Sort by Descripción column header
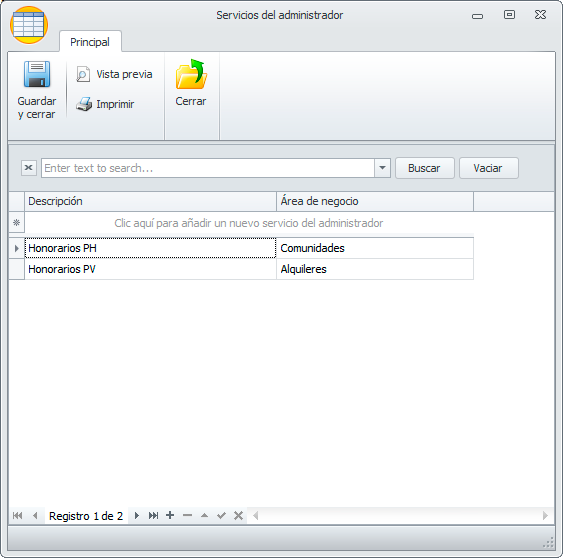The image size is (563, 558). [x=150, y=201]
